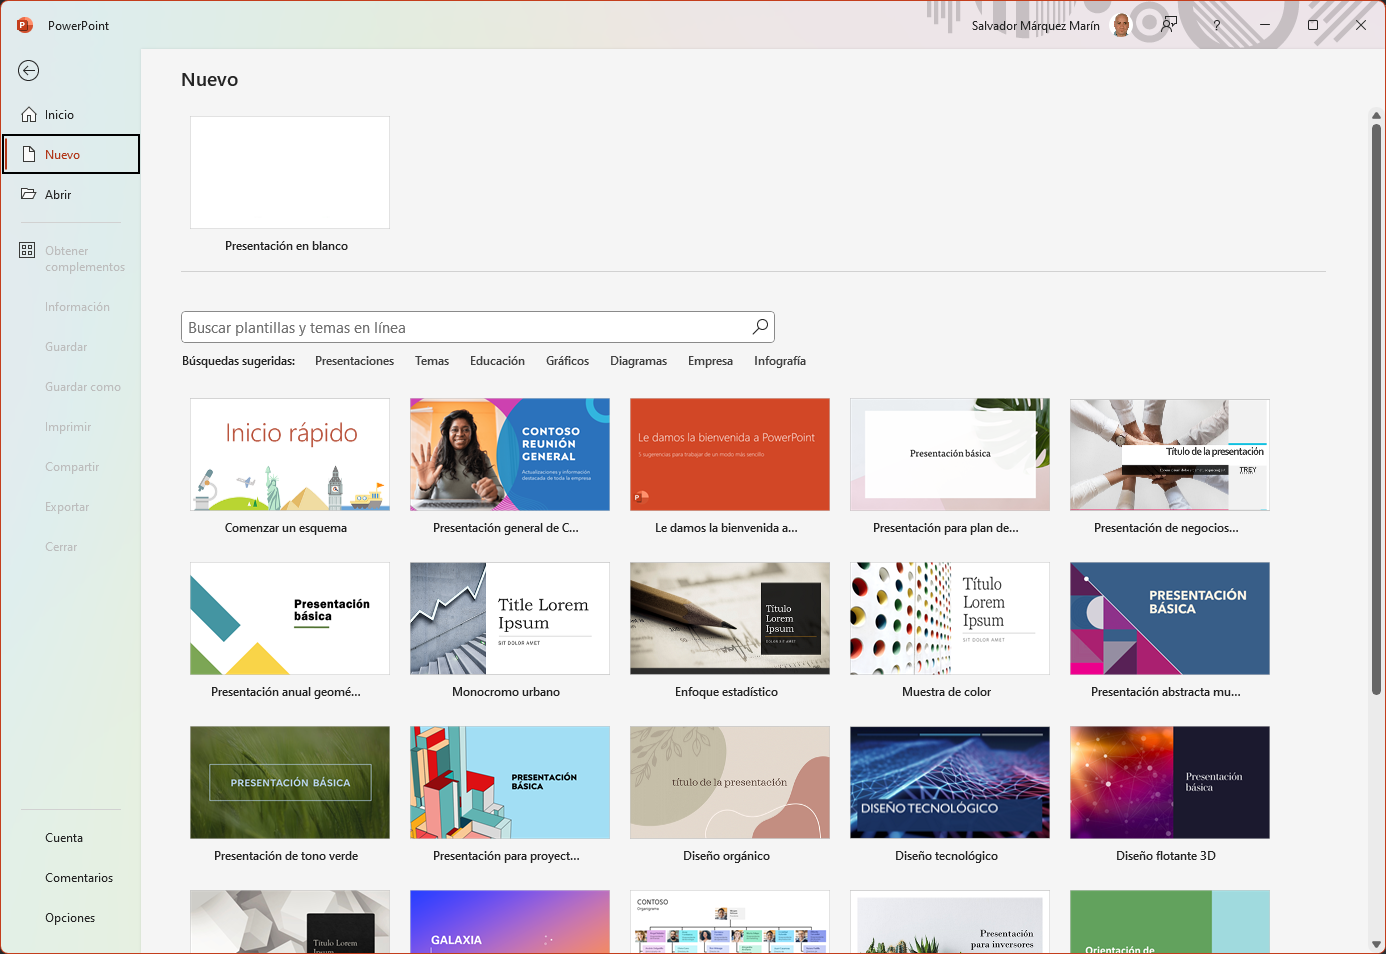Viewport: 1386px width, 954px height.
Task: Create a Presentación en blanco
Action: [x=290, y=173]
